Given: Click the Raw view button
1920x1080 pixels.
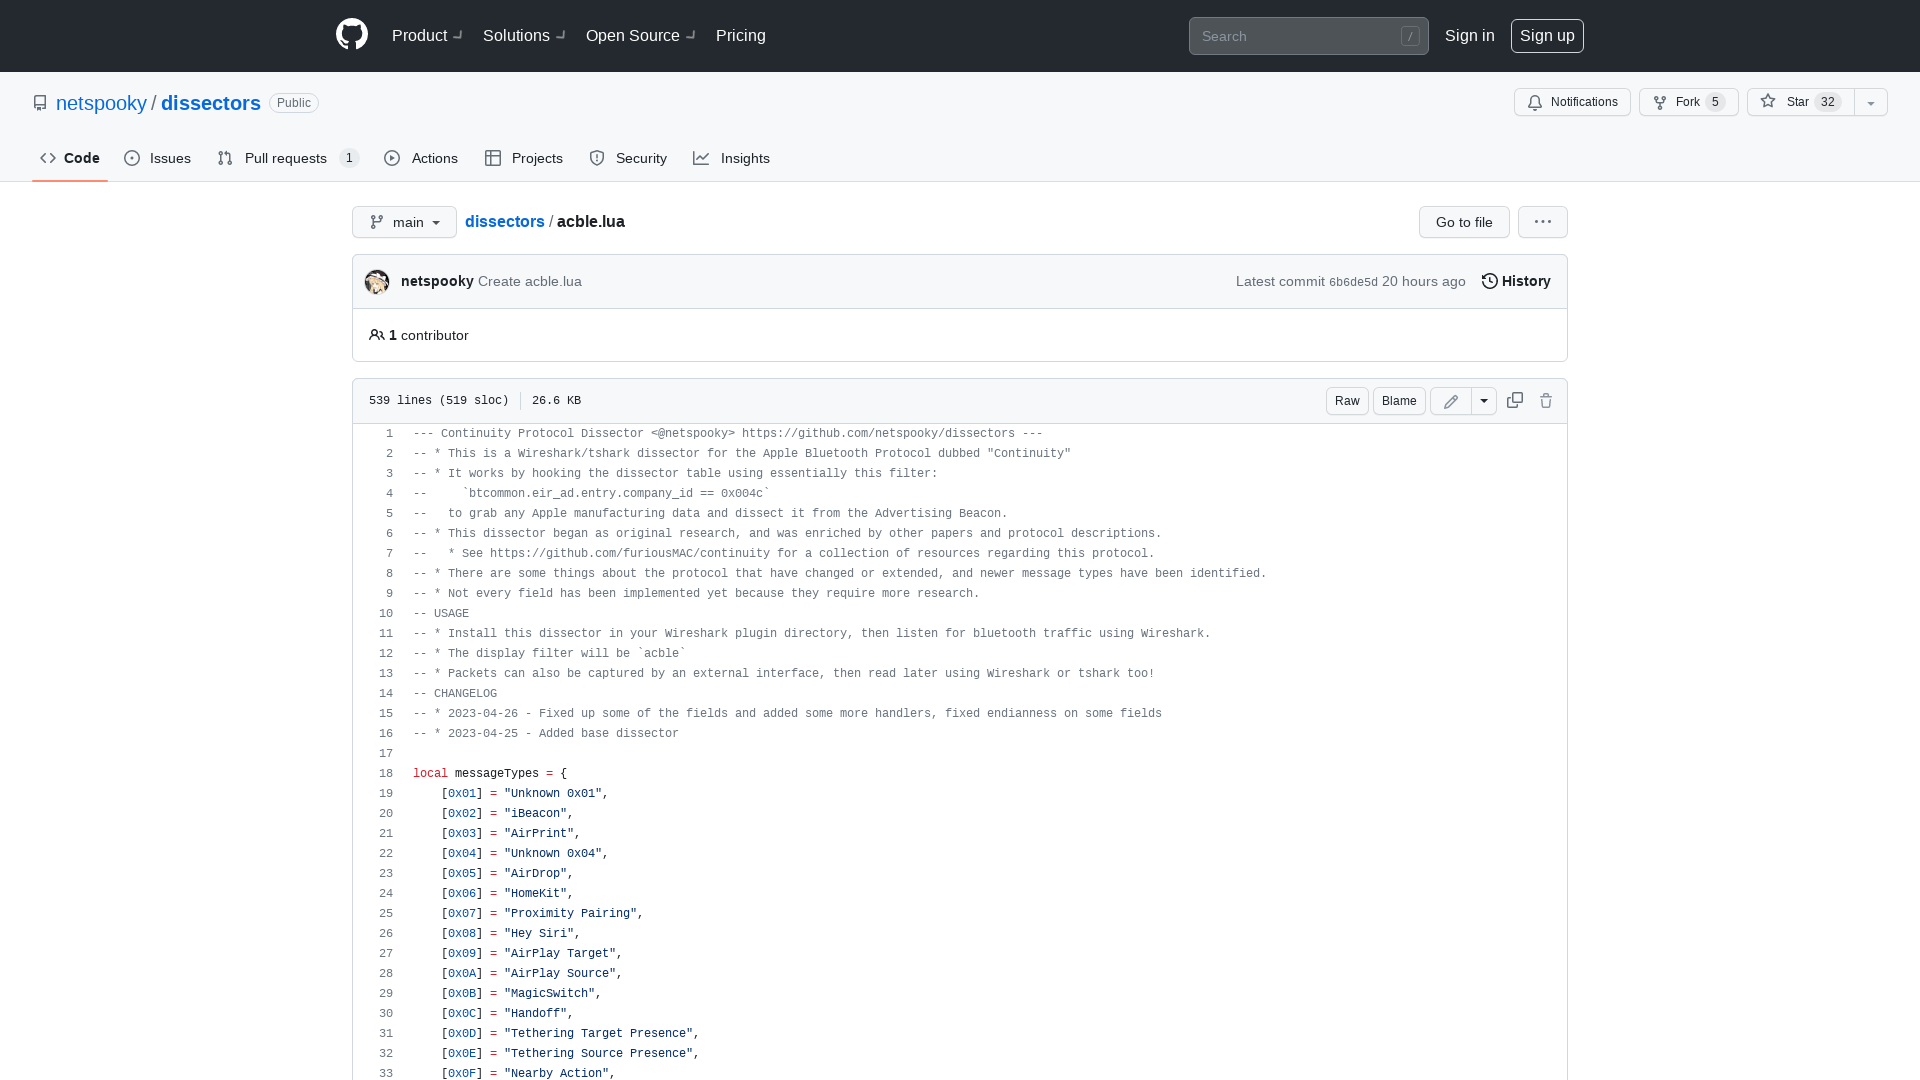Looking at the screenshot, I should [1346, 400].
